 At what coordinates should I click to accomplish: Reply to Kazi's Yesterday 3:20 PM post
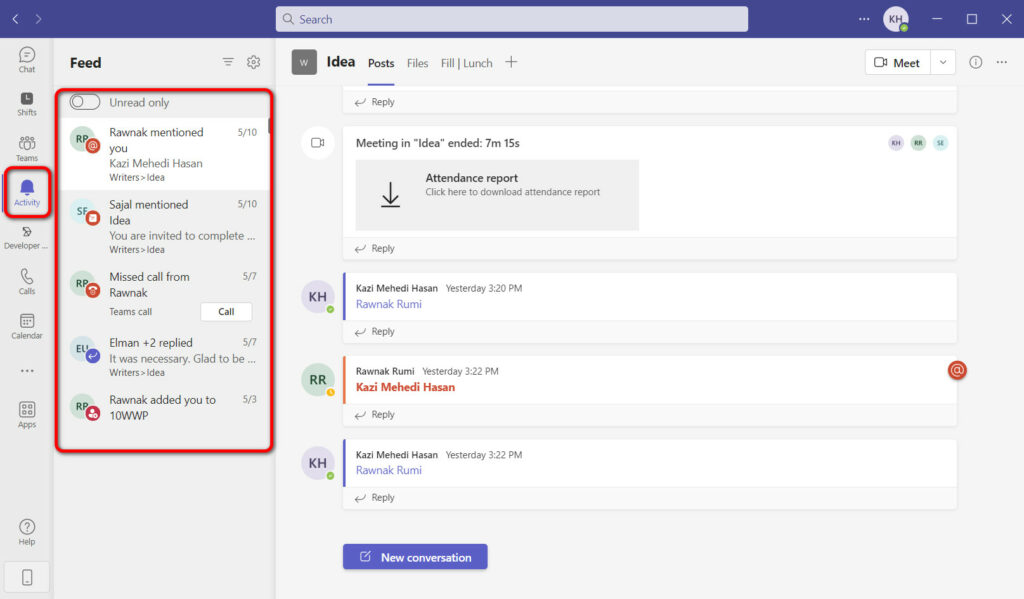(x=376, y=331)
